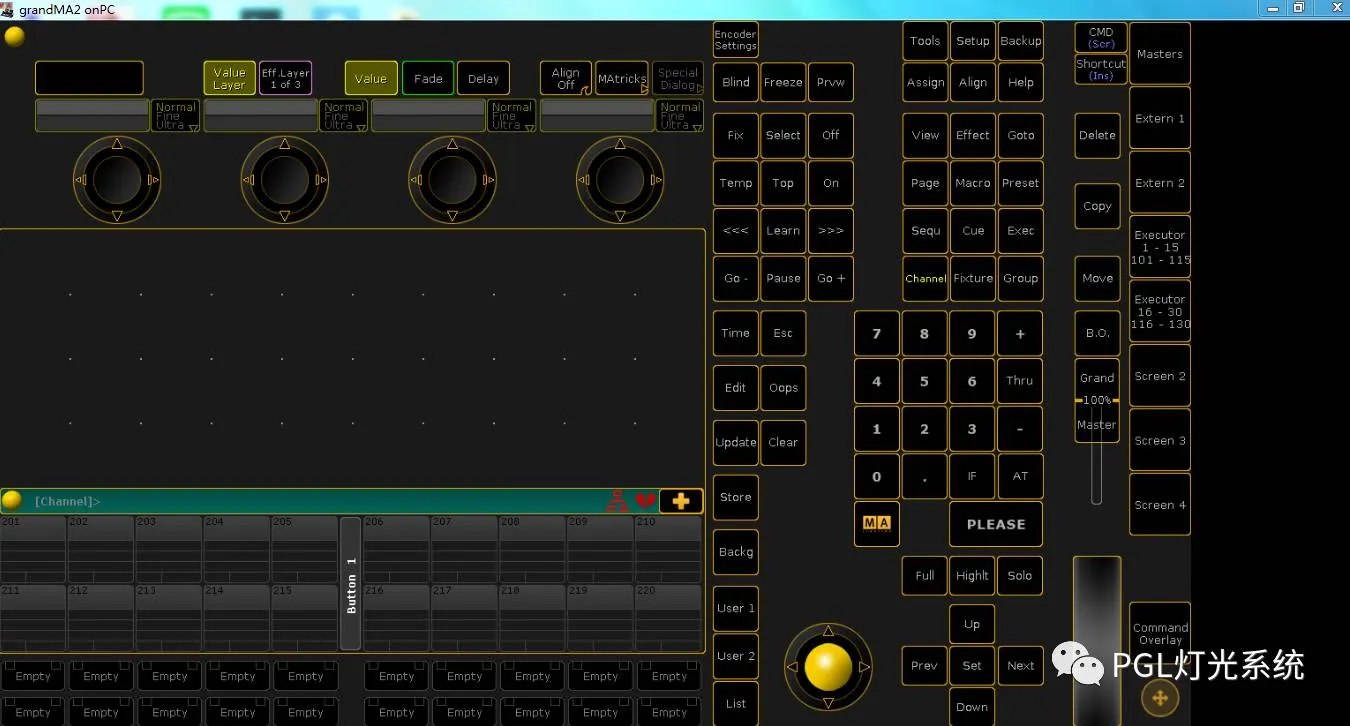
Task: Open resolution dropdown of the rightmost encoder
Action: [680, 116]
